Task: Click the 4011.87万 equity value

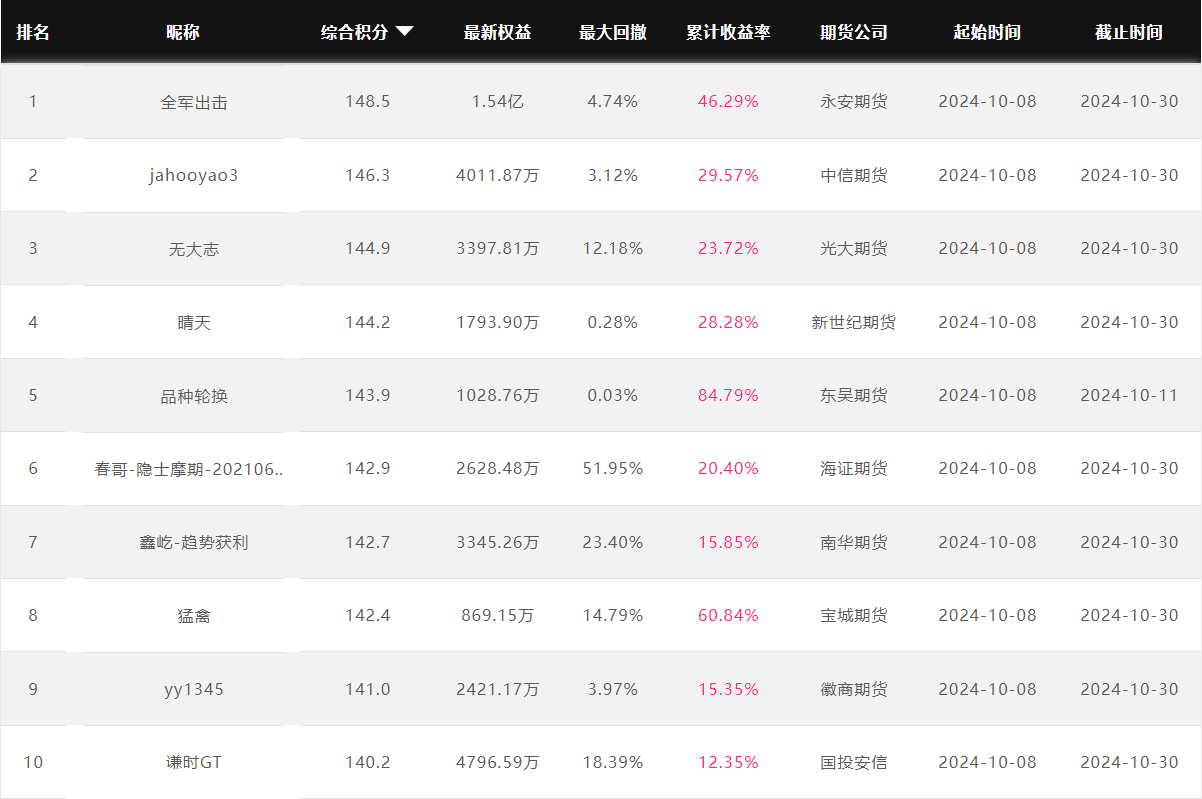Action: [498, 175]
